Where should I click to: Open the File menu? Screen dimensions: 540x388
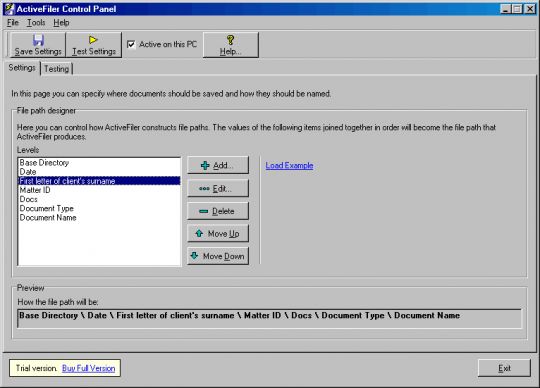pos(13,23)
